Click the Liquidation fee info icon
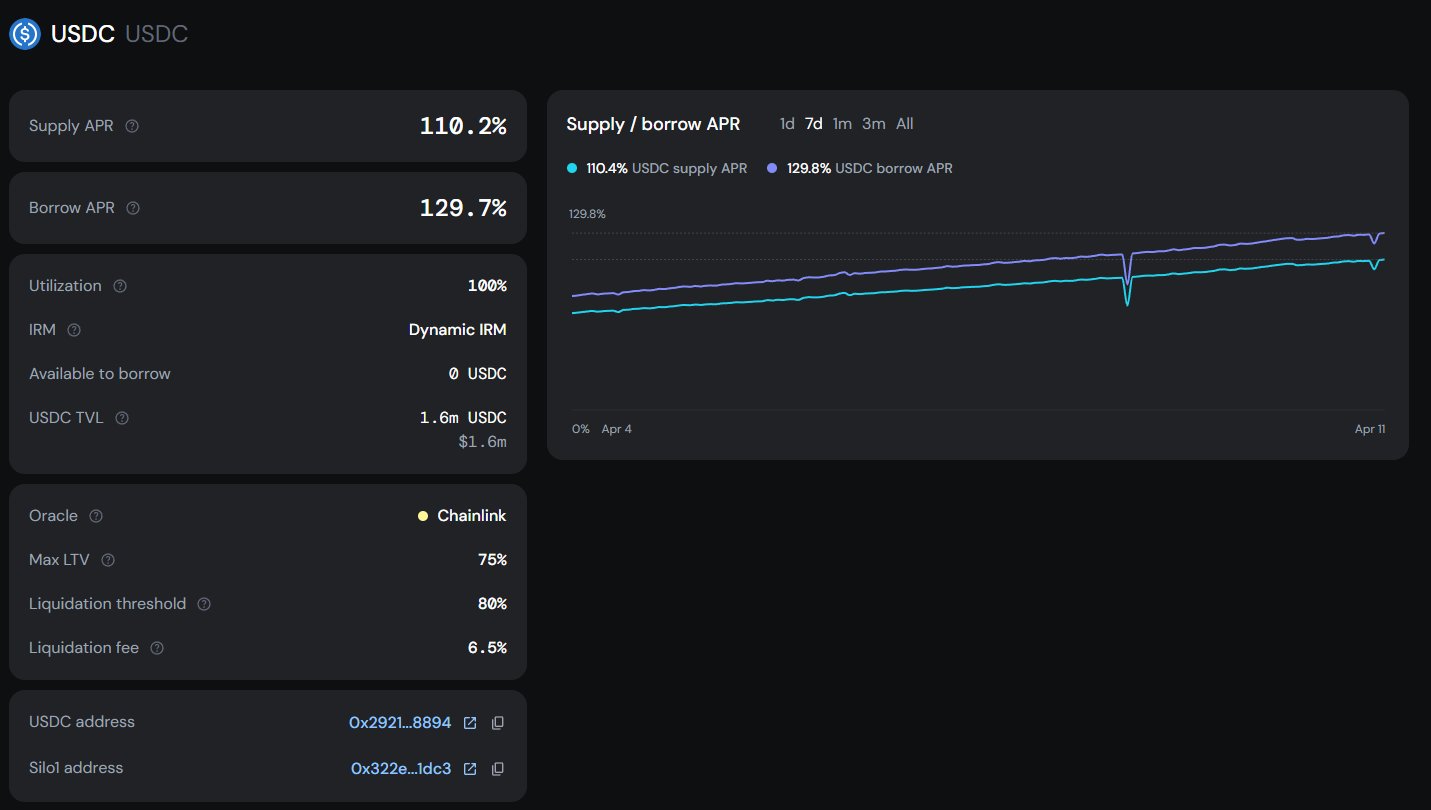This screenshot has height=810, width=1431. (x=157, y=648)
